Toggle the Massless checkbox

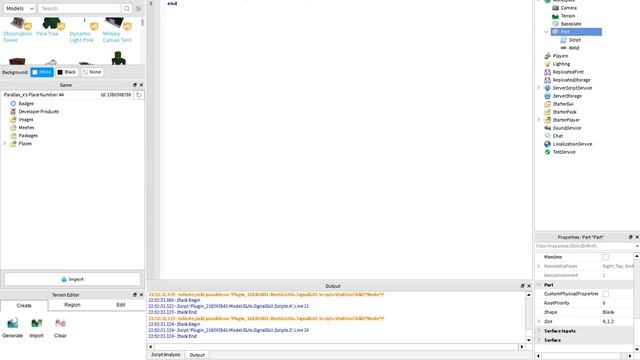pyautogui.click(x=606, y=257)
